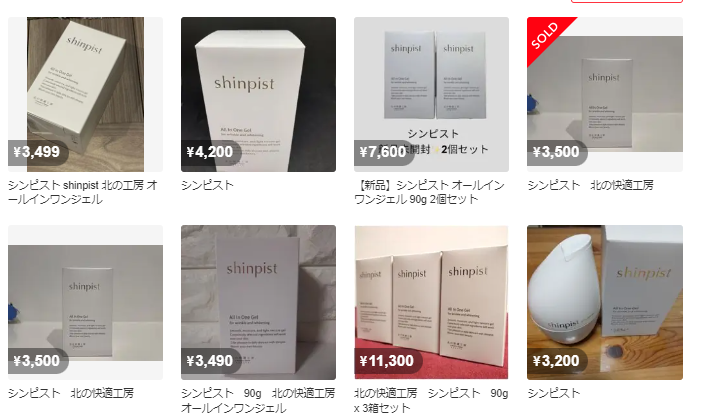Open the ¥3,200 listing with white diffuser
The height and width of the screenshot is (417, 726).
[x=605, y=303]
